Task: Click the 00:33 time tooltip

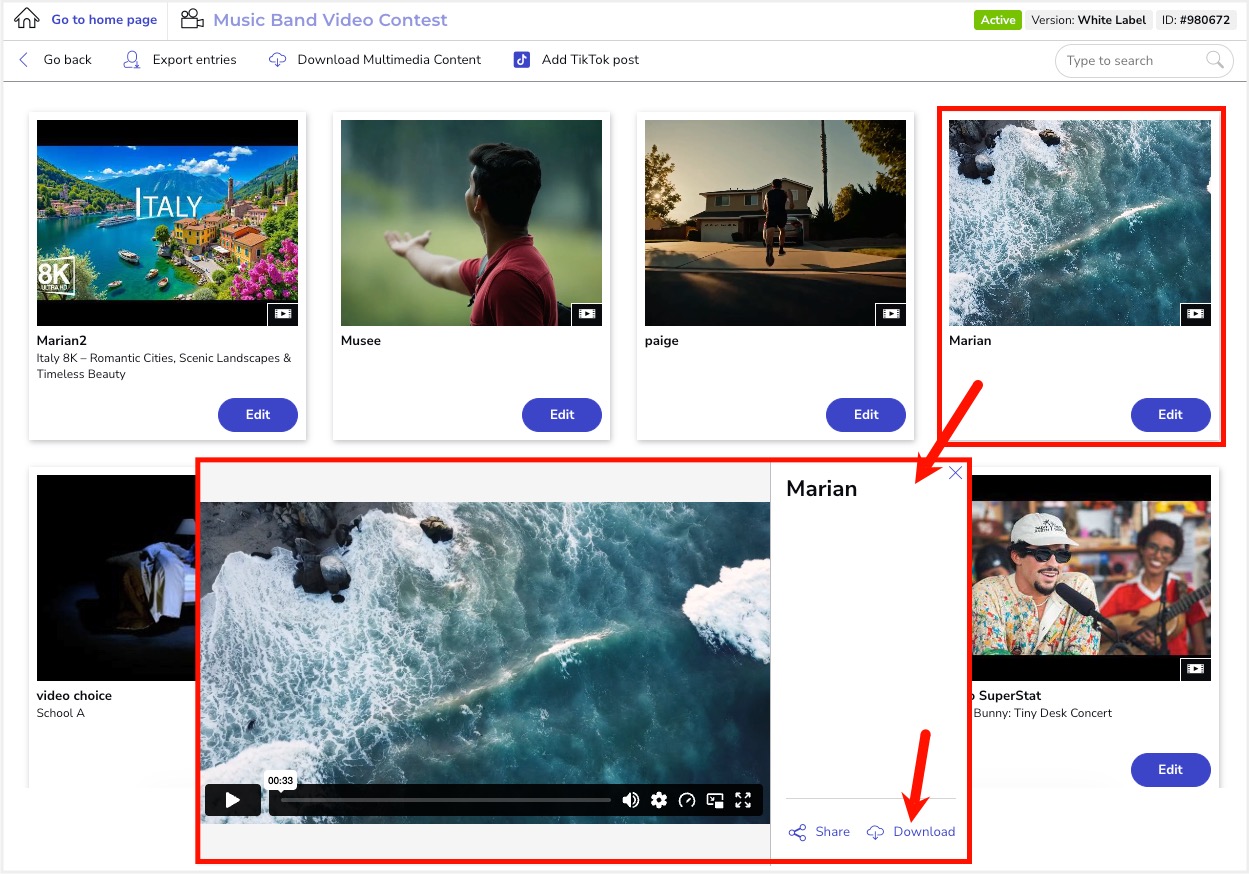Action: tap(281, 780)
